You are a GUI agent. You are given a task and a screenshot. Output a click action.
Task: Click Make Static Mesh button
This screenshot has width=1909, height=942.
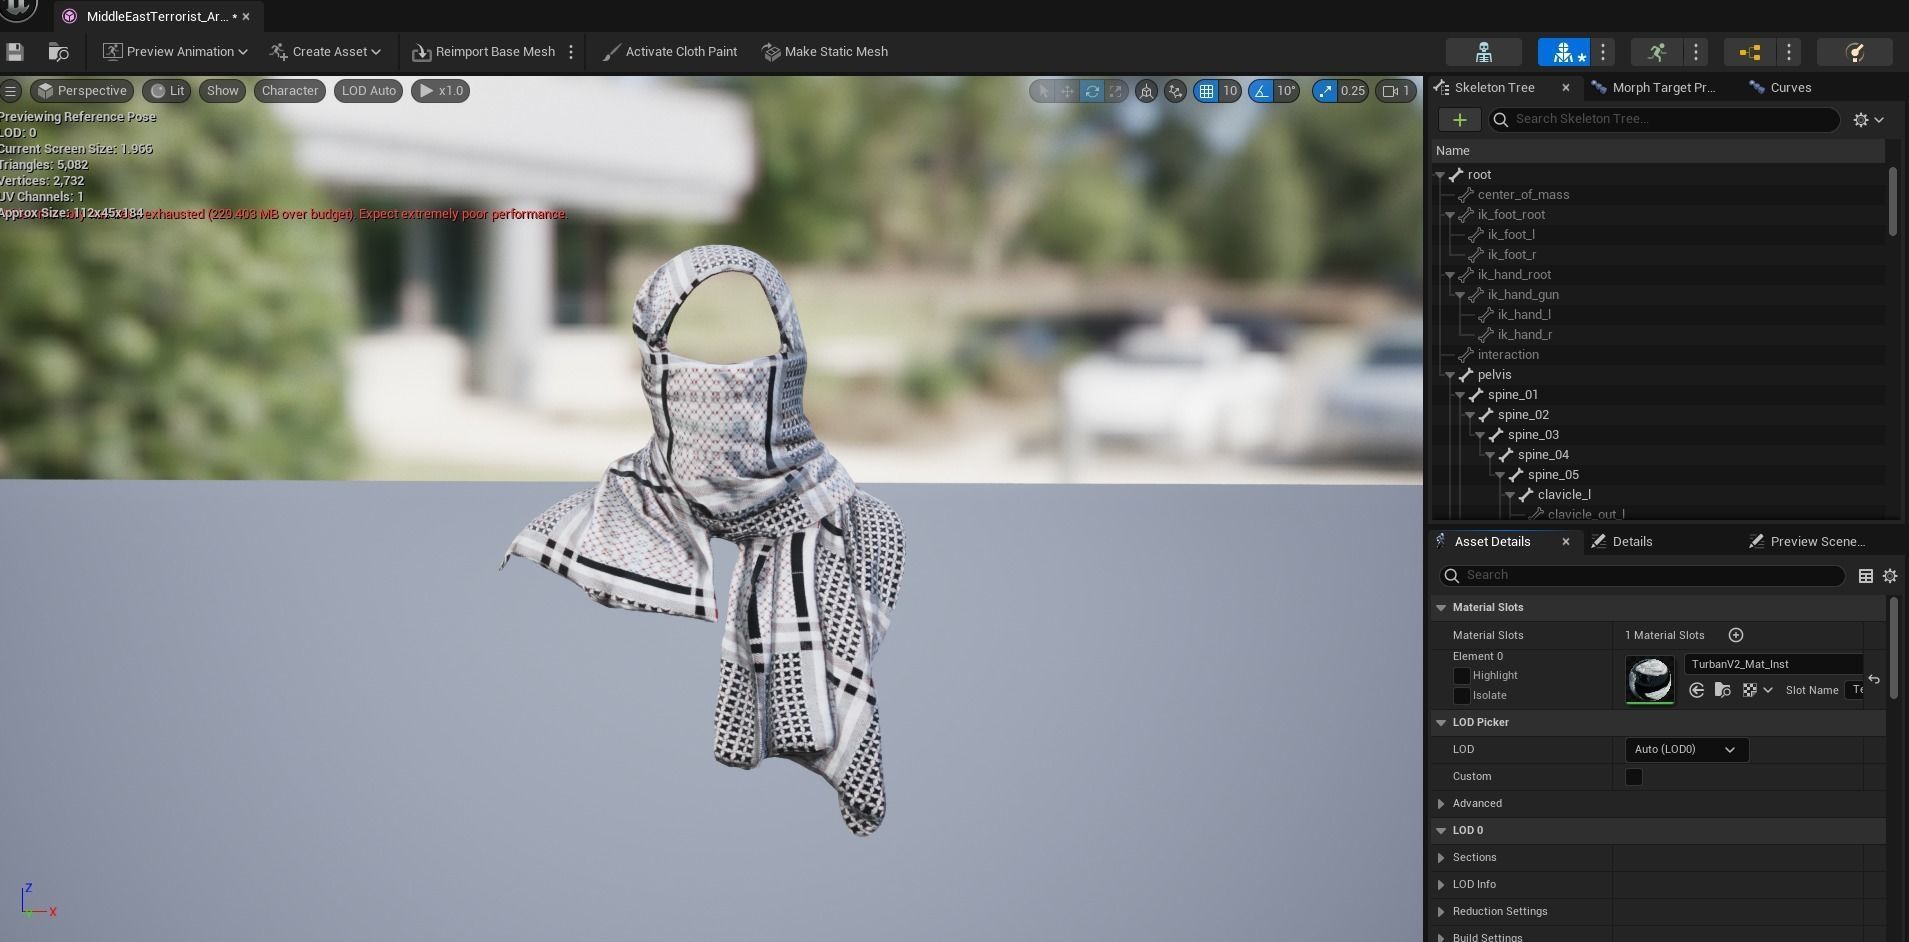point(825,52)
